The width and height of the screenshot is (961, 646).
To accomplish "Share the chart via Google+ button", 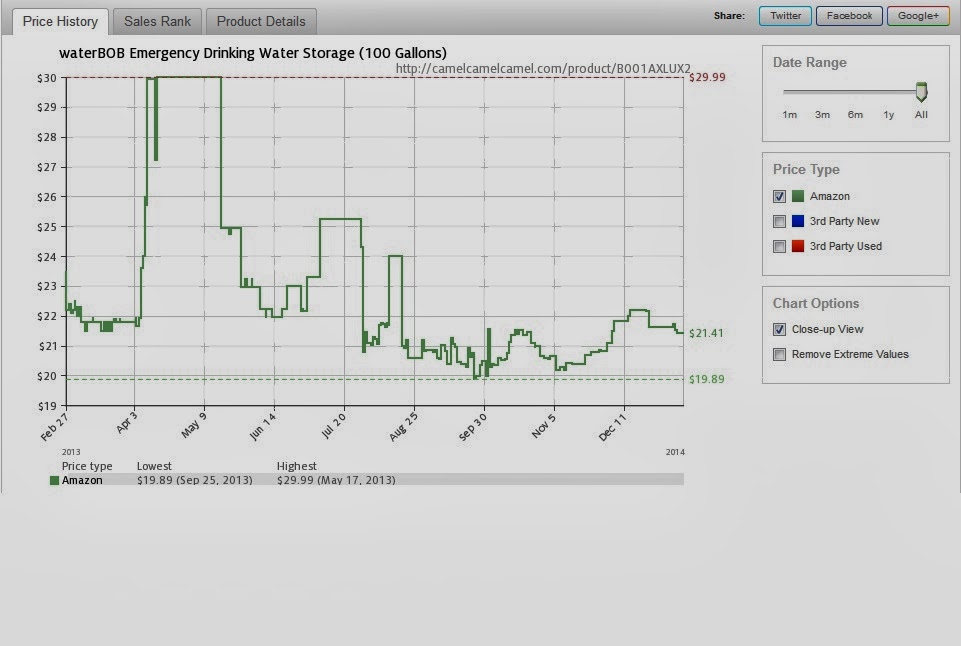I will pos(918,16).
